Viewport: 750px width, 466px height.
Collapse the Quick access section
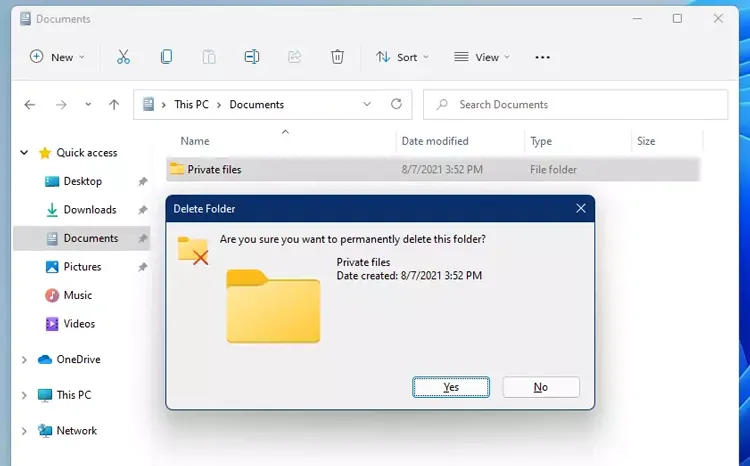24,153
